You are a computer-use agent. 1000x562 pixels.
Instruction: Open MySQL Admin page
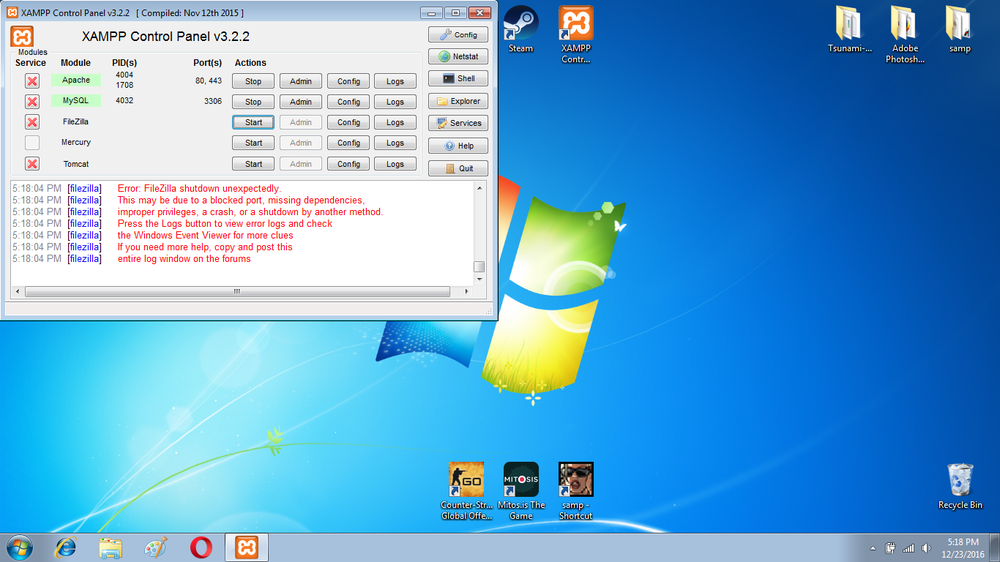click(300, 101)
